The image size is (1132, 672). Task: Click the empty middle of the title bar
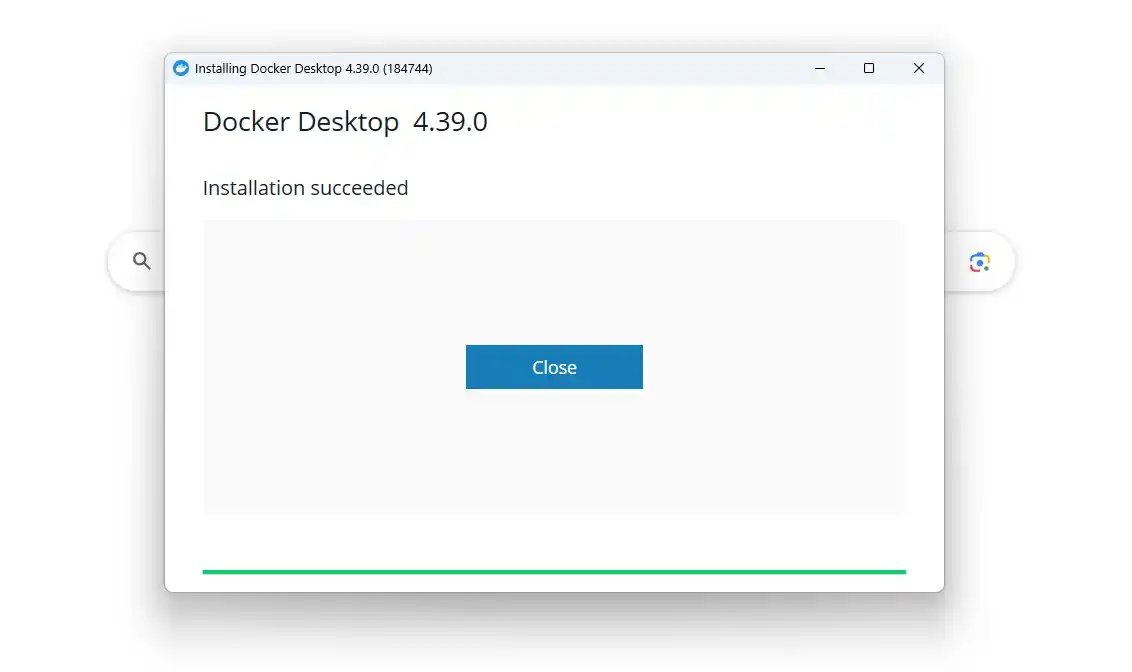(620, 68)
